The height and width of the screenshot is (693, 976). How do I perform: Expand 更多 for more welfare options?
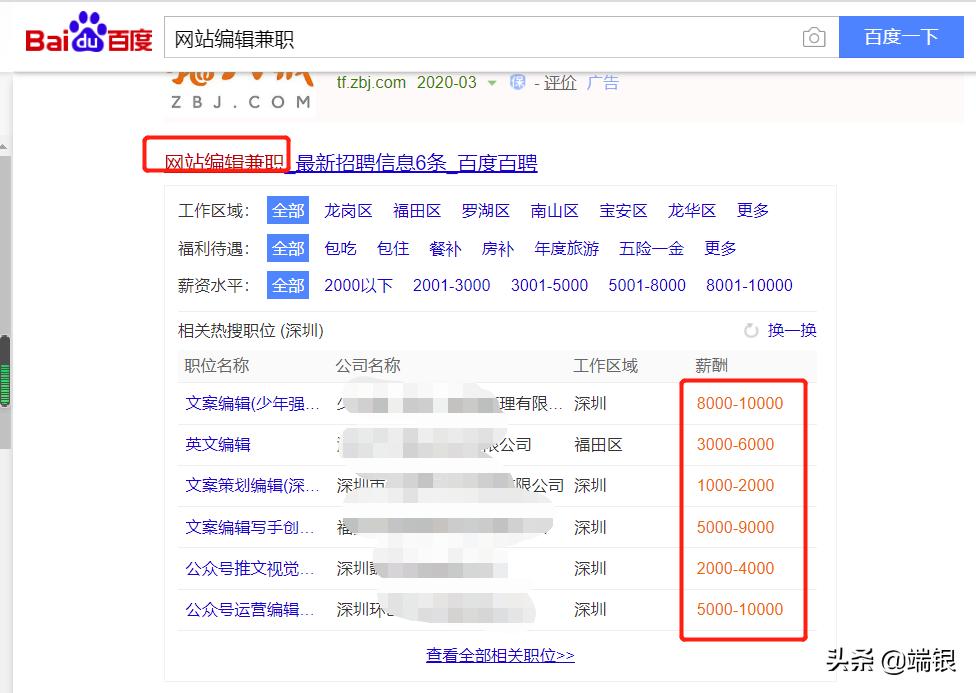(x=721, y=248)
